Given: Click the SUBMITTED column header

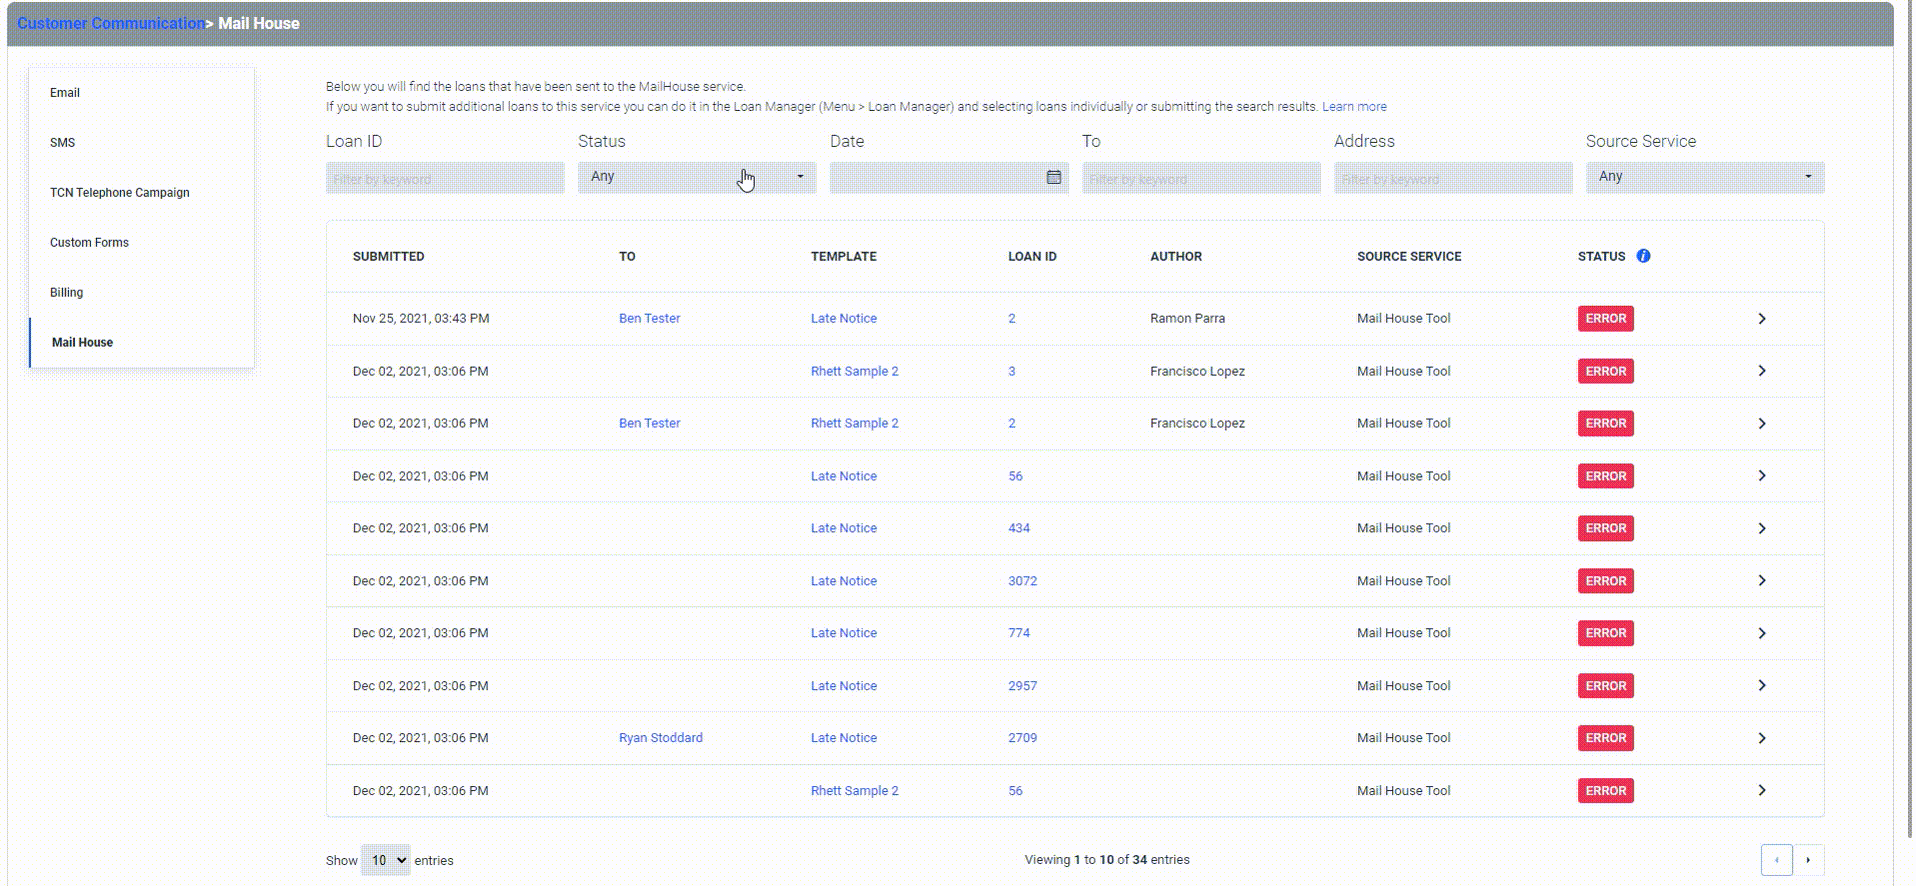Looking at the screenshot, I should pyautogui.click(x=388, y=257).
